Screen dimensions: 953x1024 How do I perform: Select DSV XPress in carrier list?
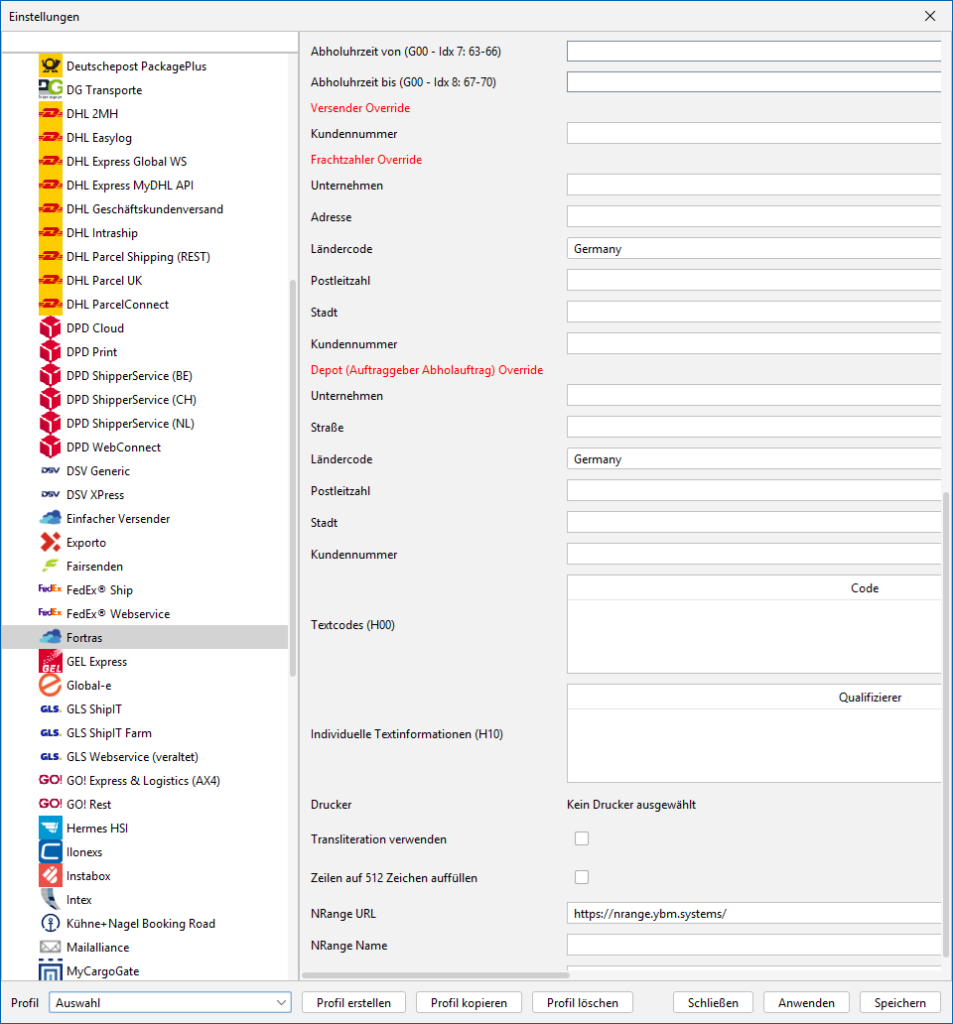point(95,495)
